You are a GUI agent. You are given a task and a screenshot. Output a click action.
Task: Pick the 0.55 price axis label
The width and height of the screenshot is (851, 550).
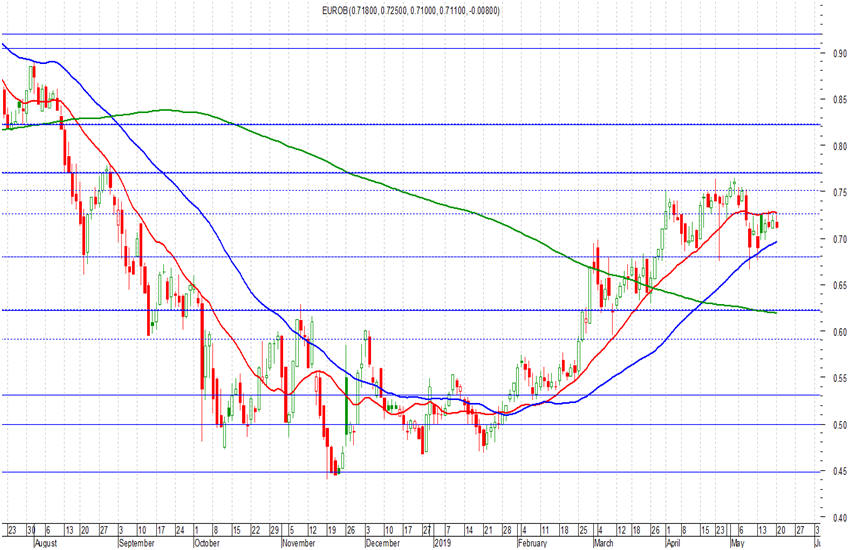click(x=840, y=378)
